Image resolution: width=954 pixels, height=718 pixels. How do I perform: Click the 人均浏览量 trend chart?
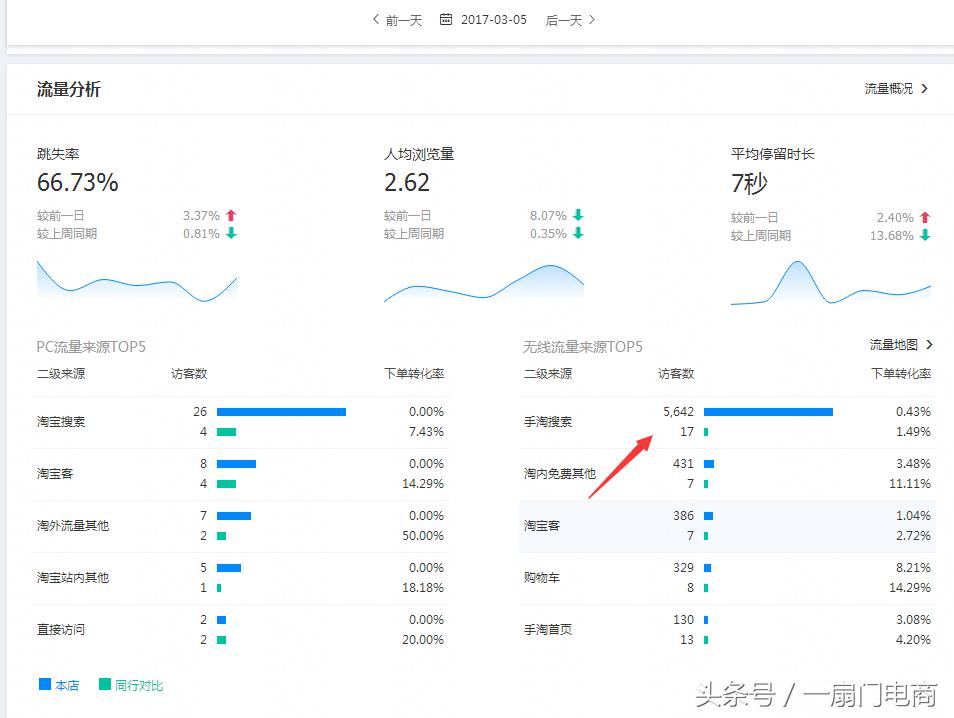pos(484,284)
